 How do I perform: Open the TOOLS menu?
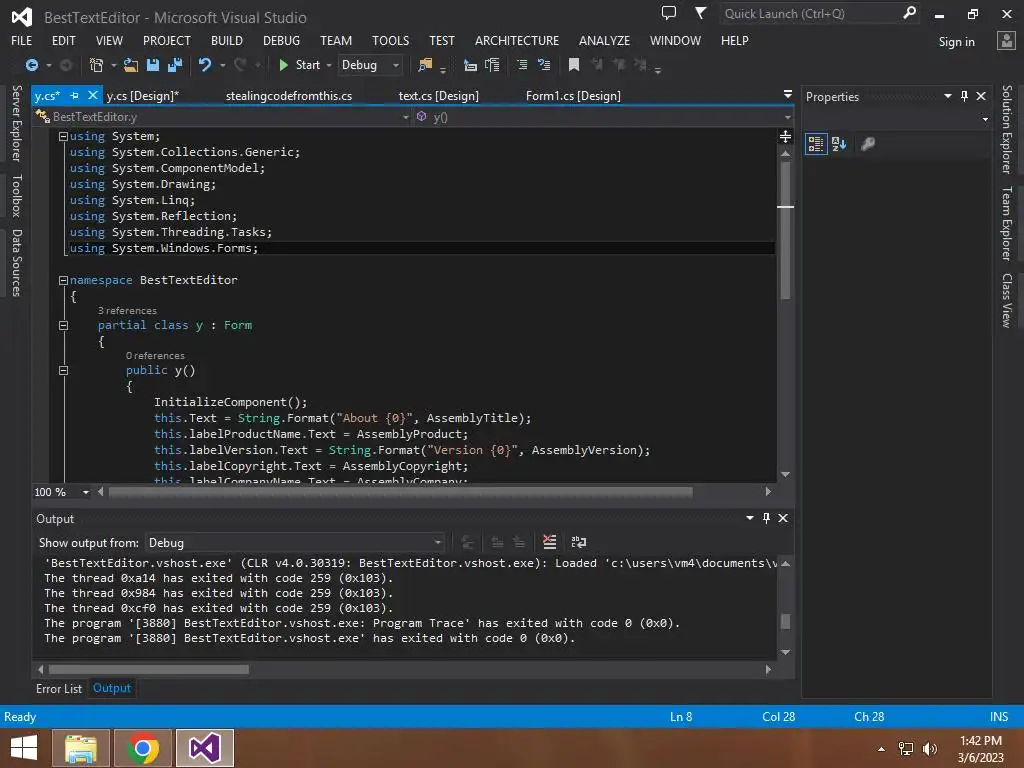pos(391,40)
